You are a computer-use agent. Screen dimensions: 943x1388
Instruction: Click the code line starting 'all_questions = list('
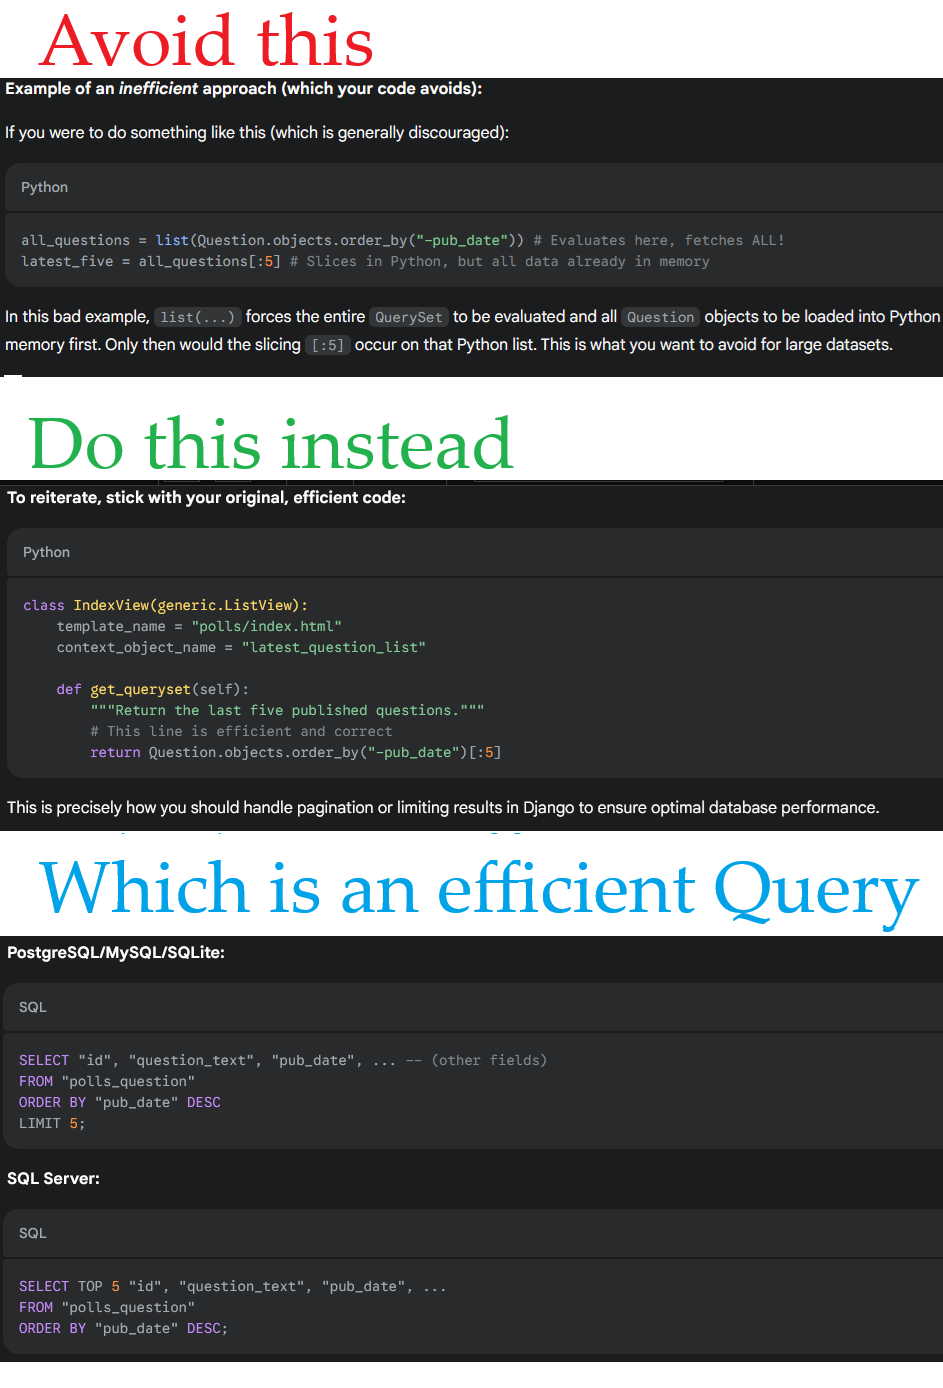pyautogui.click(x=402, y=240)
